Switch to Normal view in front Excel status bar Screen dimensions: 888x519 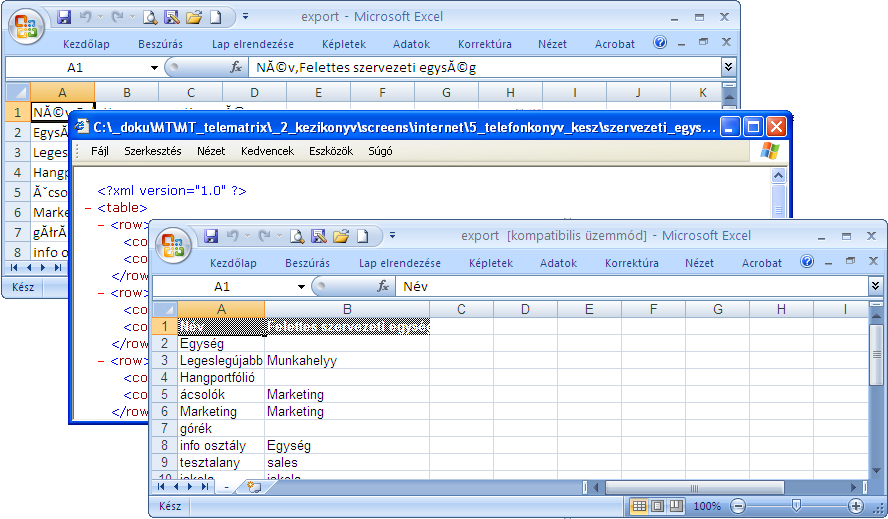point(639,505)
